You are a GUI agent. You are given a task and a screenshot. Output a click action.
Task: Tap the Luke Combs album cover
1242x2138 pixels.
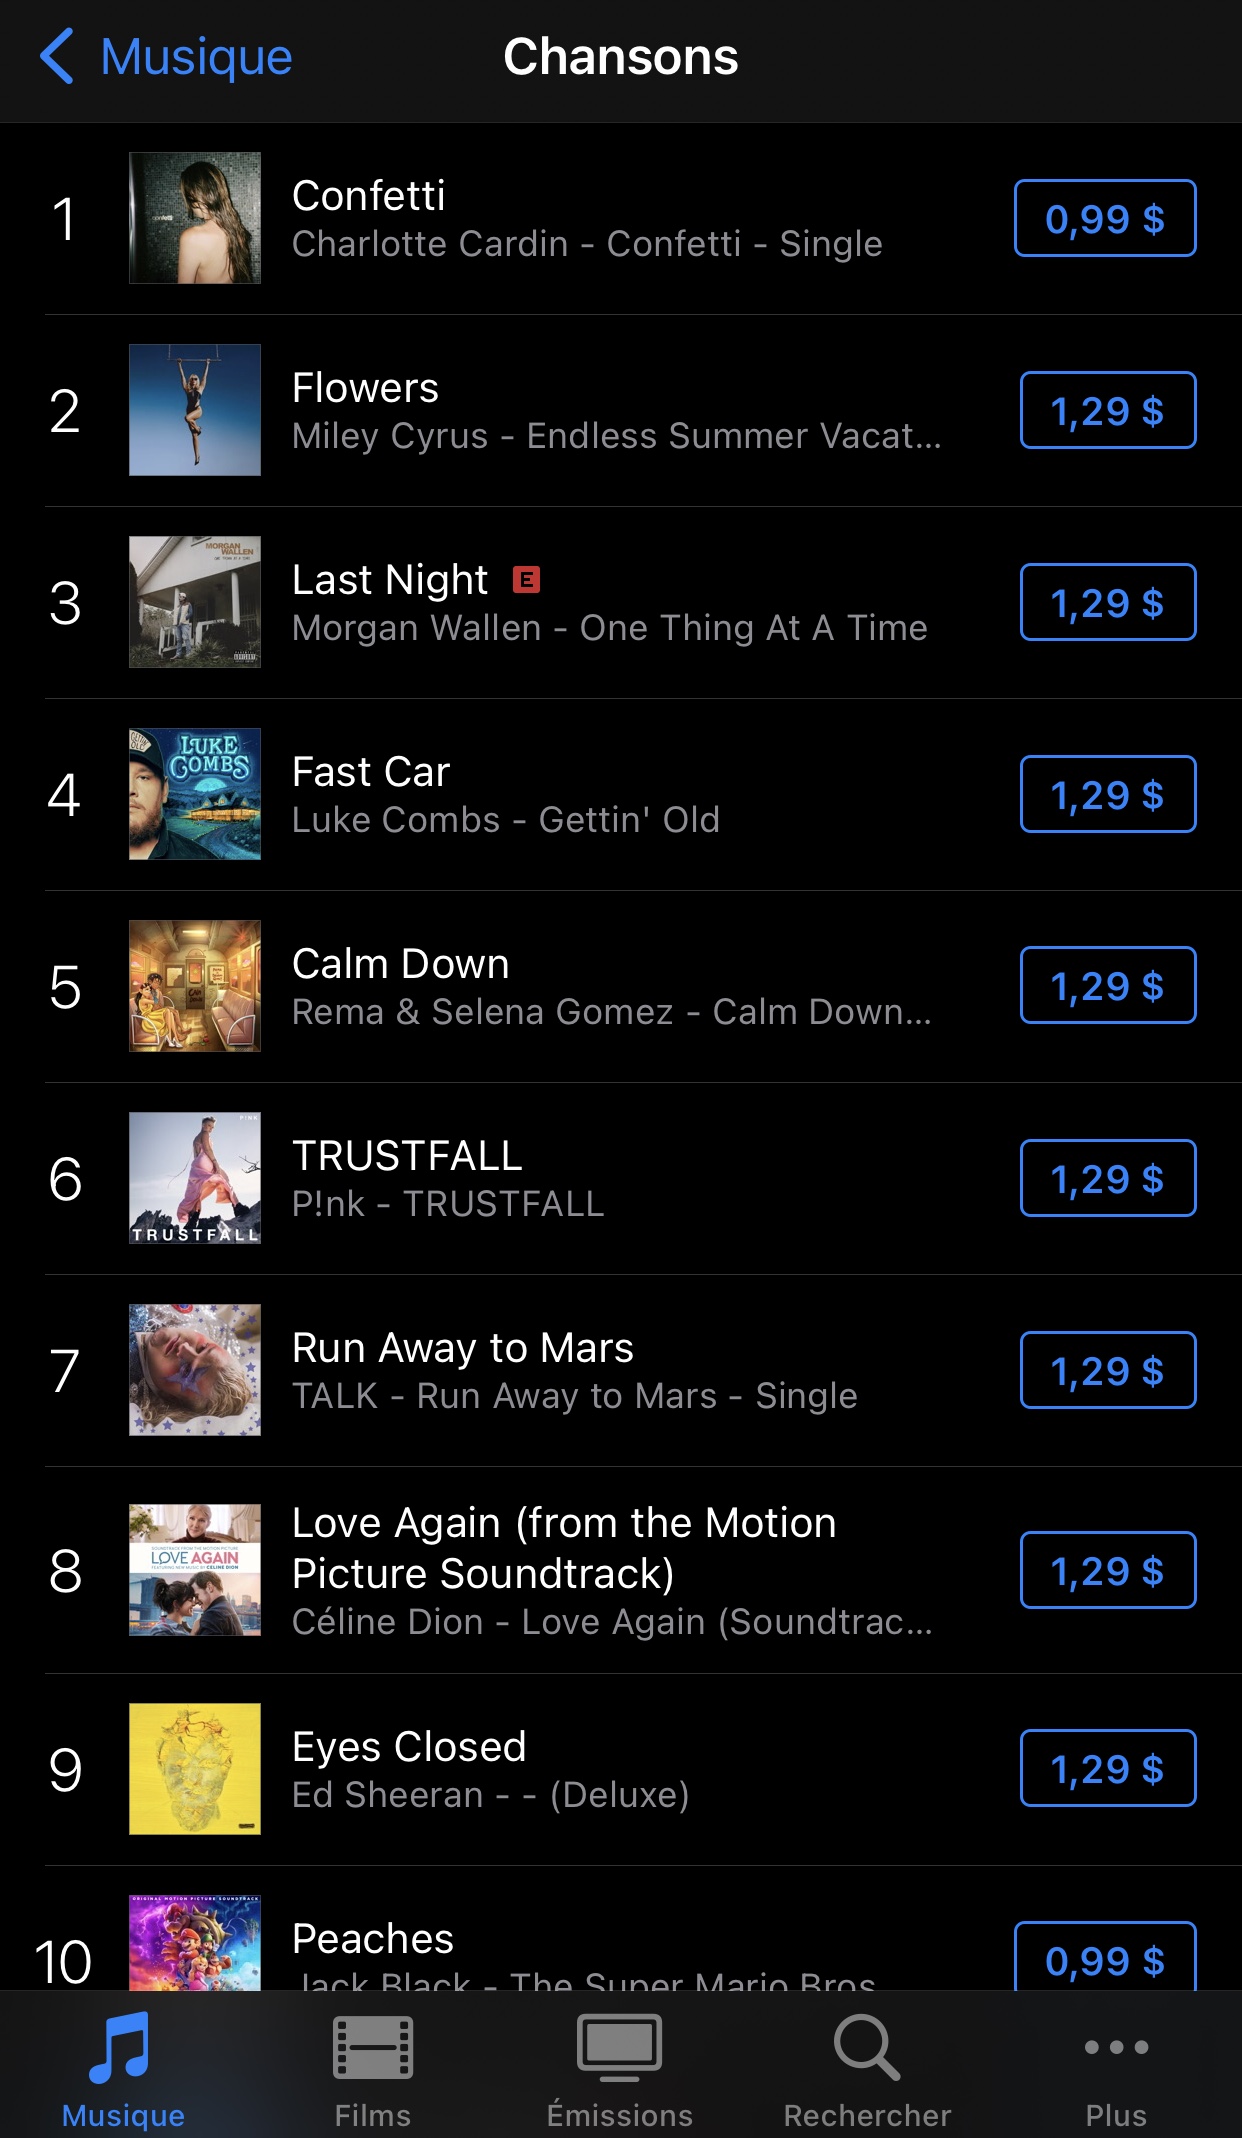click(195, 794)
